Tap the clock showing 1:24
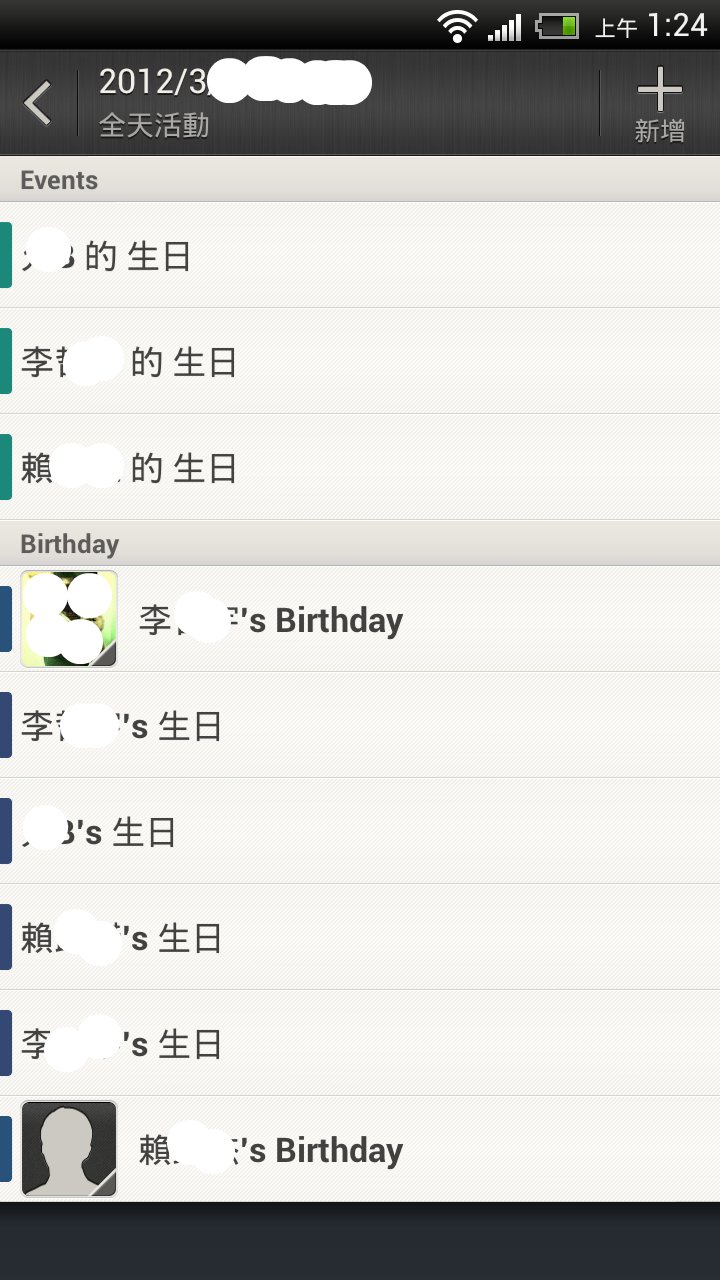720x1280 pixels. pyautogui.click(x=677, y=26)
